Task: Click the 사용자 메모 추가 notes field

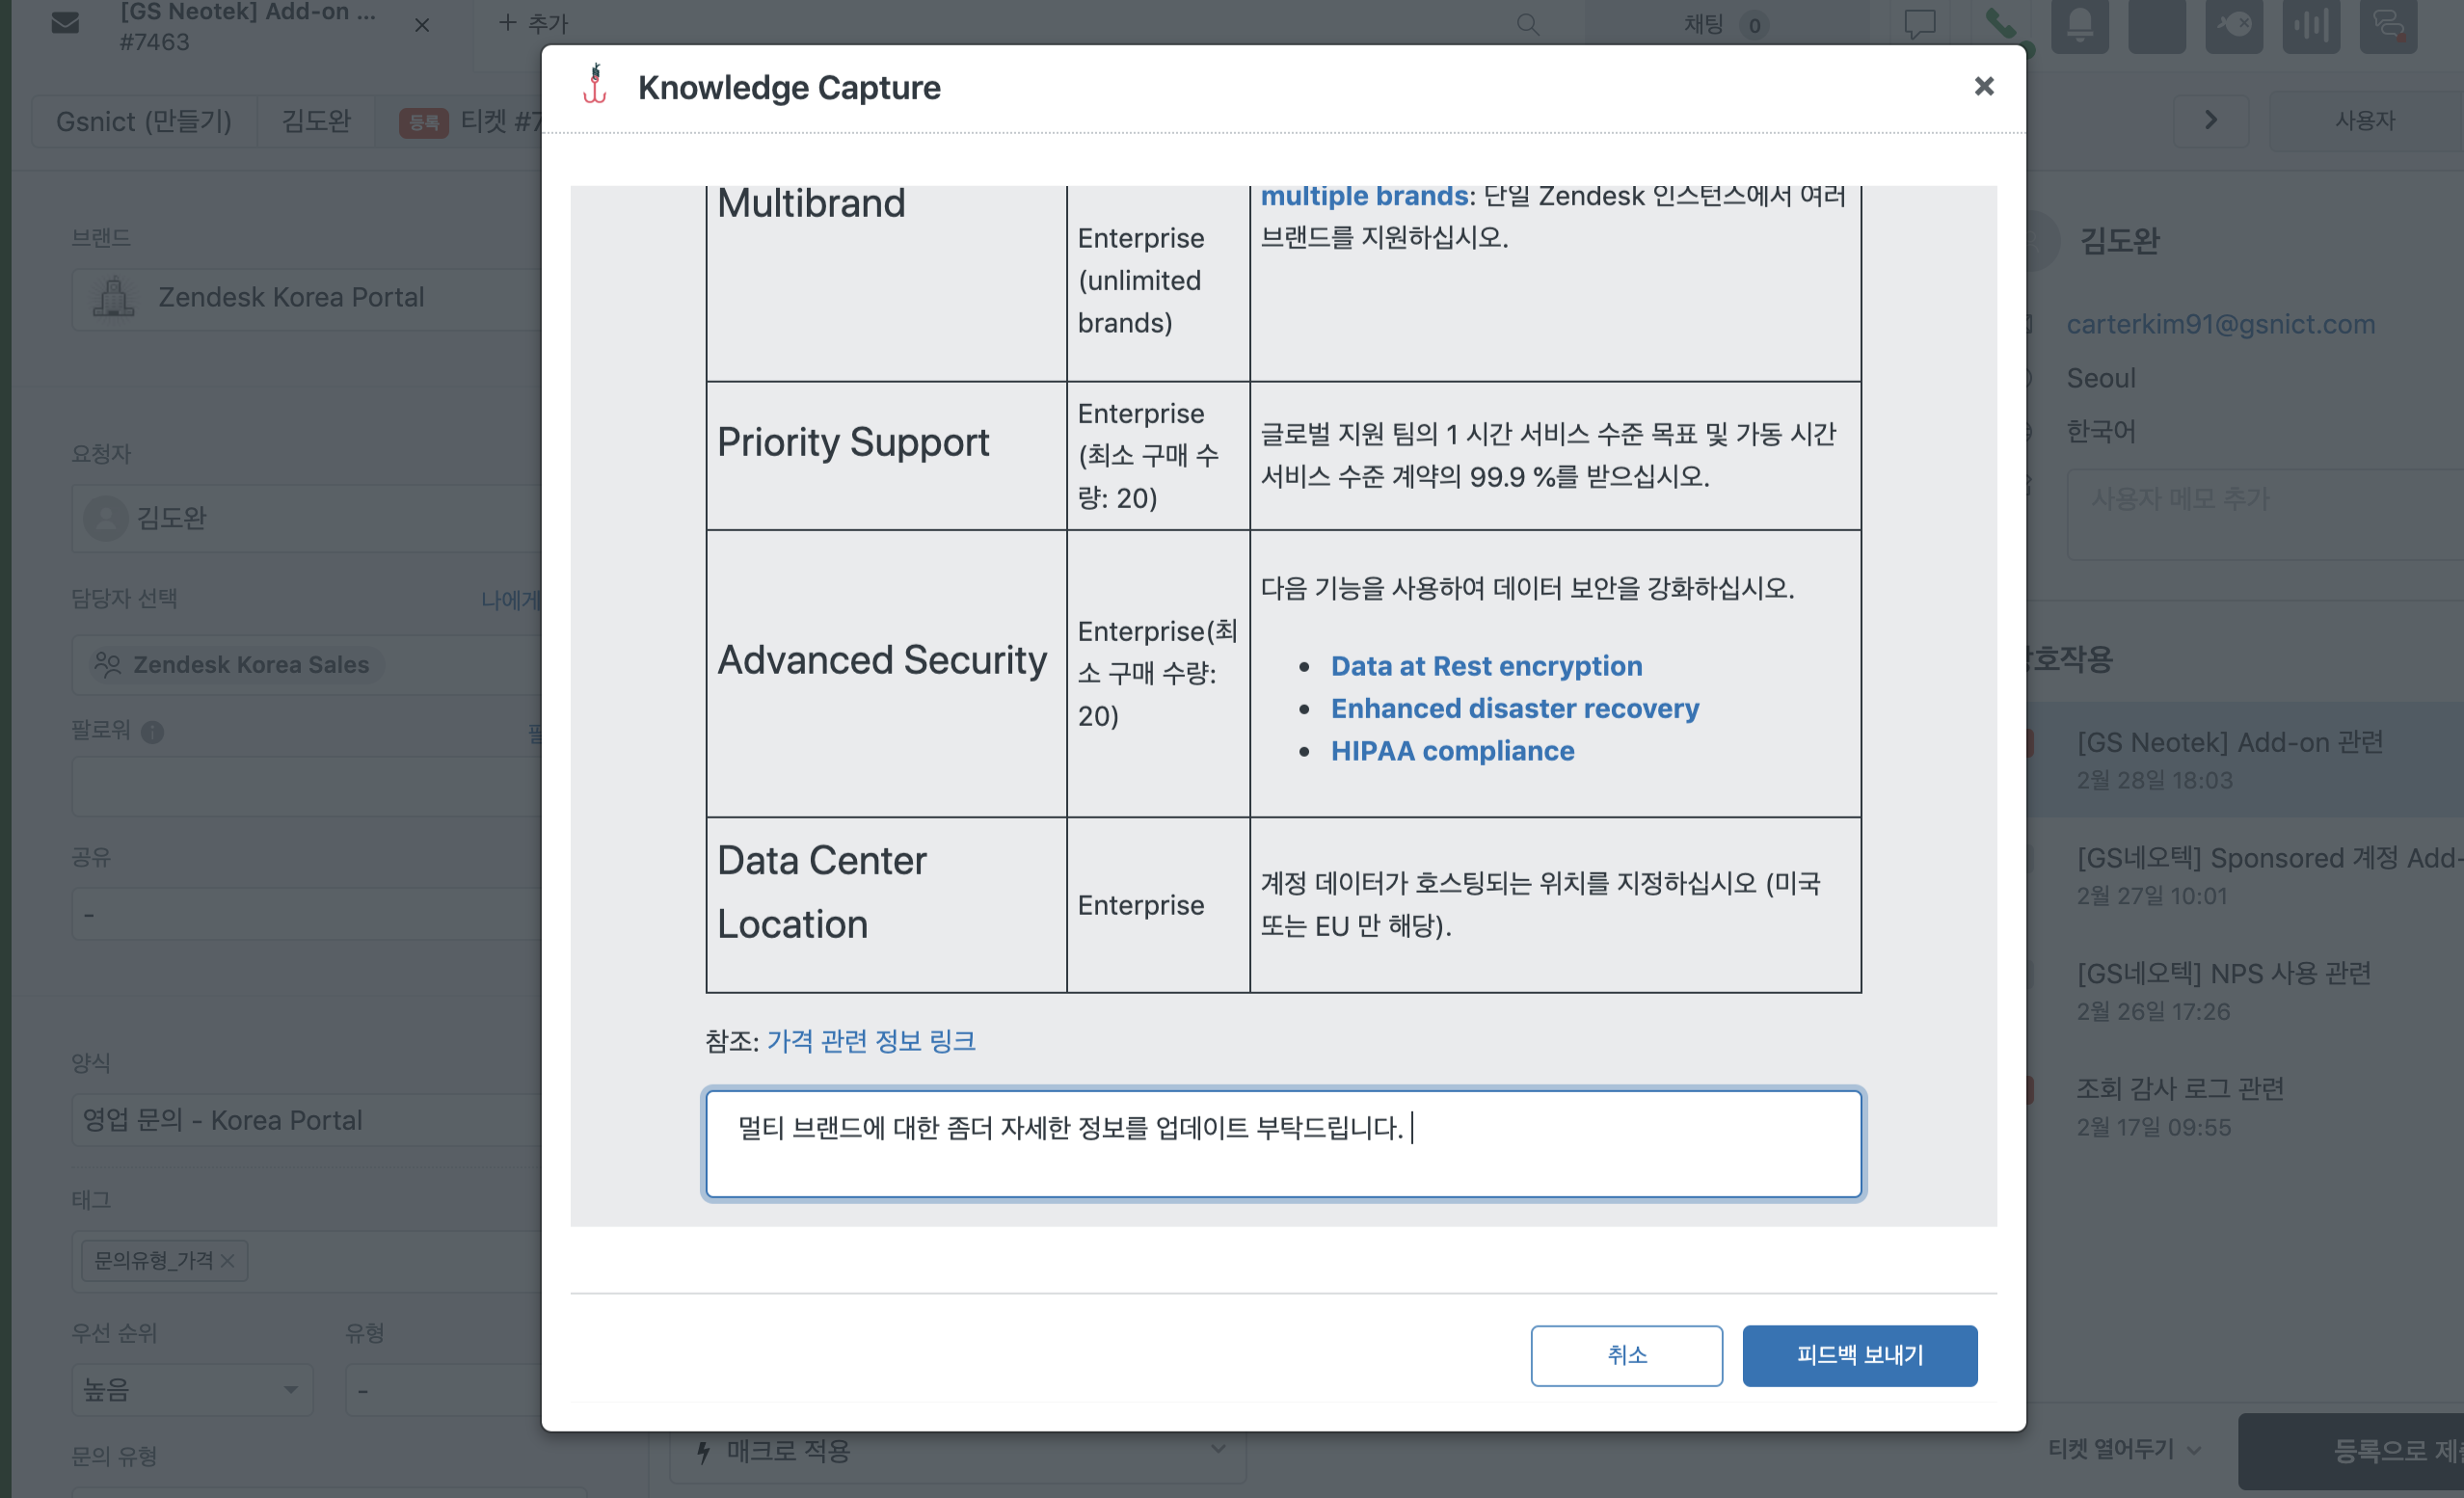Action: click(x=2266, y=514)
